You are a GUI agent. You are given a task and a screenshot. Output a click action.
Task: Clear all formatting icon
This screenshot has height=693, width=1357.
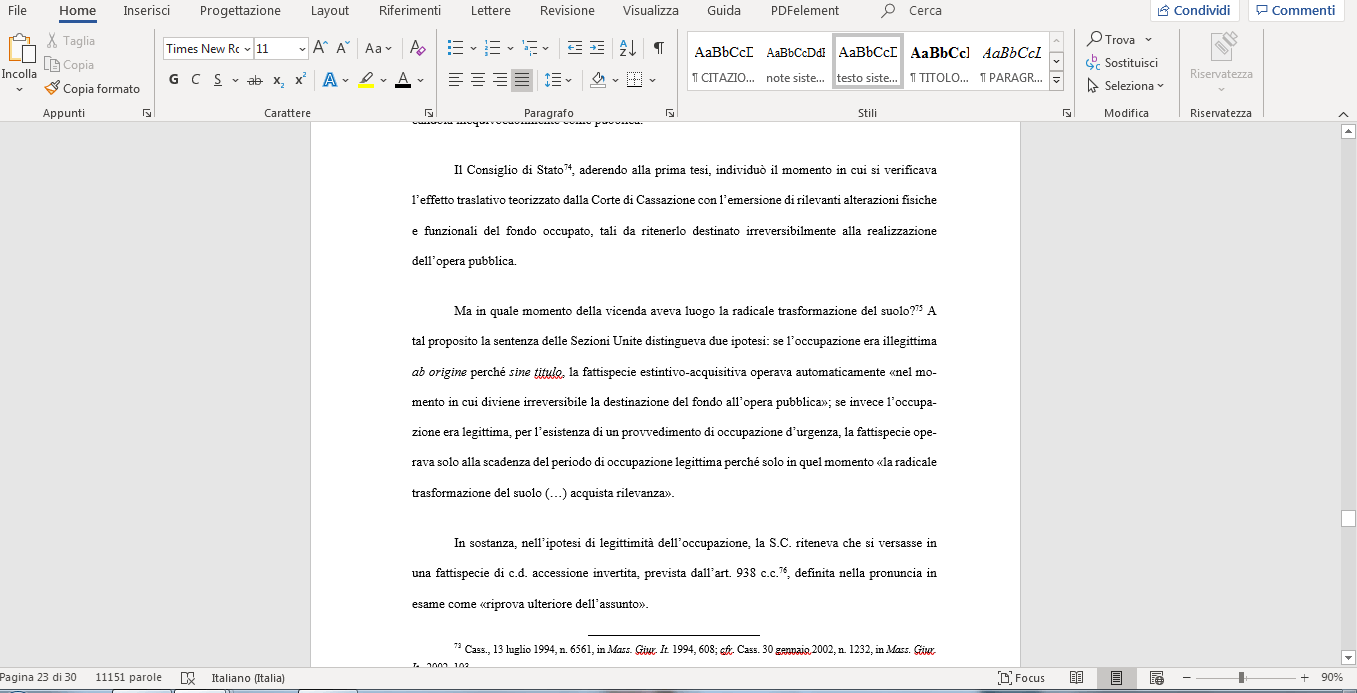coord(418,48)
